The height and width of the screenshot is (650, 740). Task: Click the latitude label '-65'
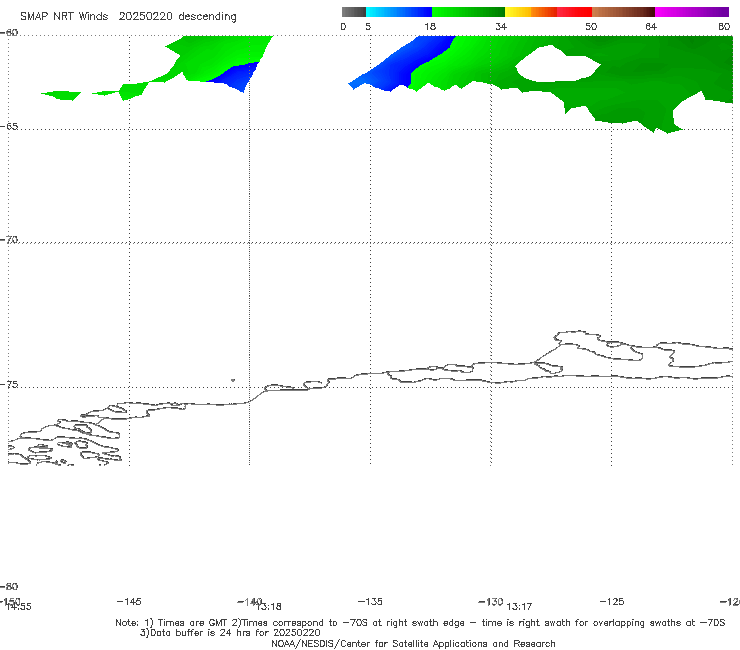(x=9, y=127)
